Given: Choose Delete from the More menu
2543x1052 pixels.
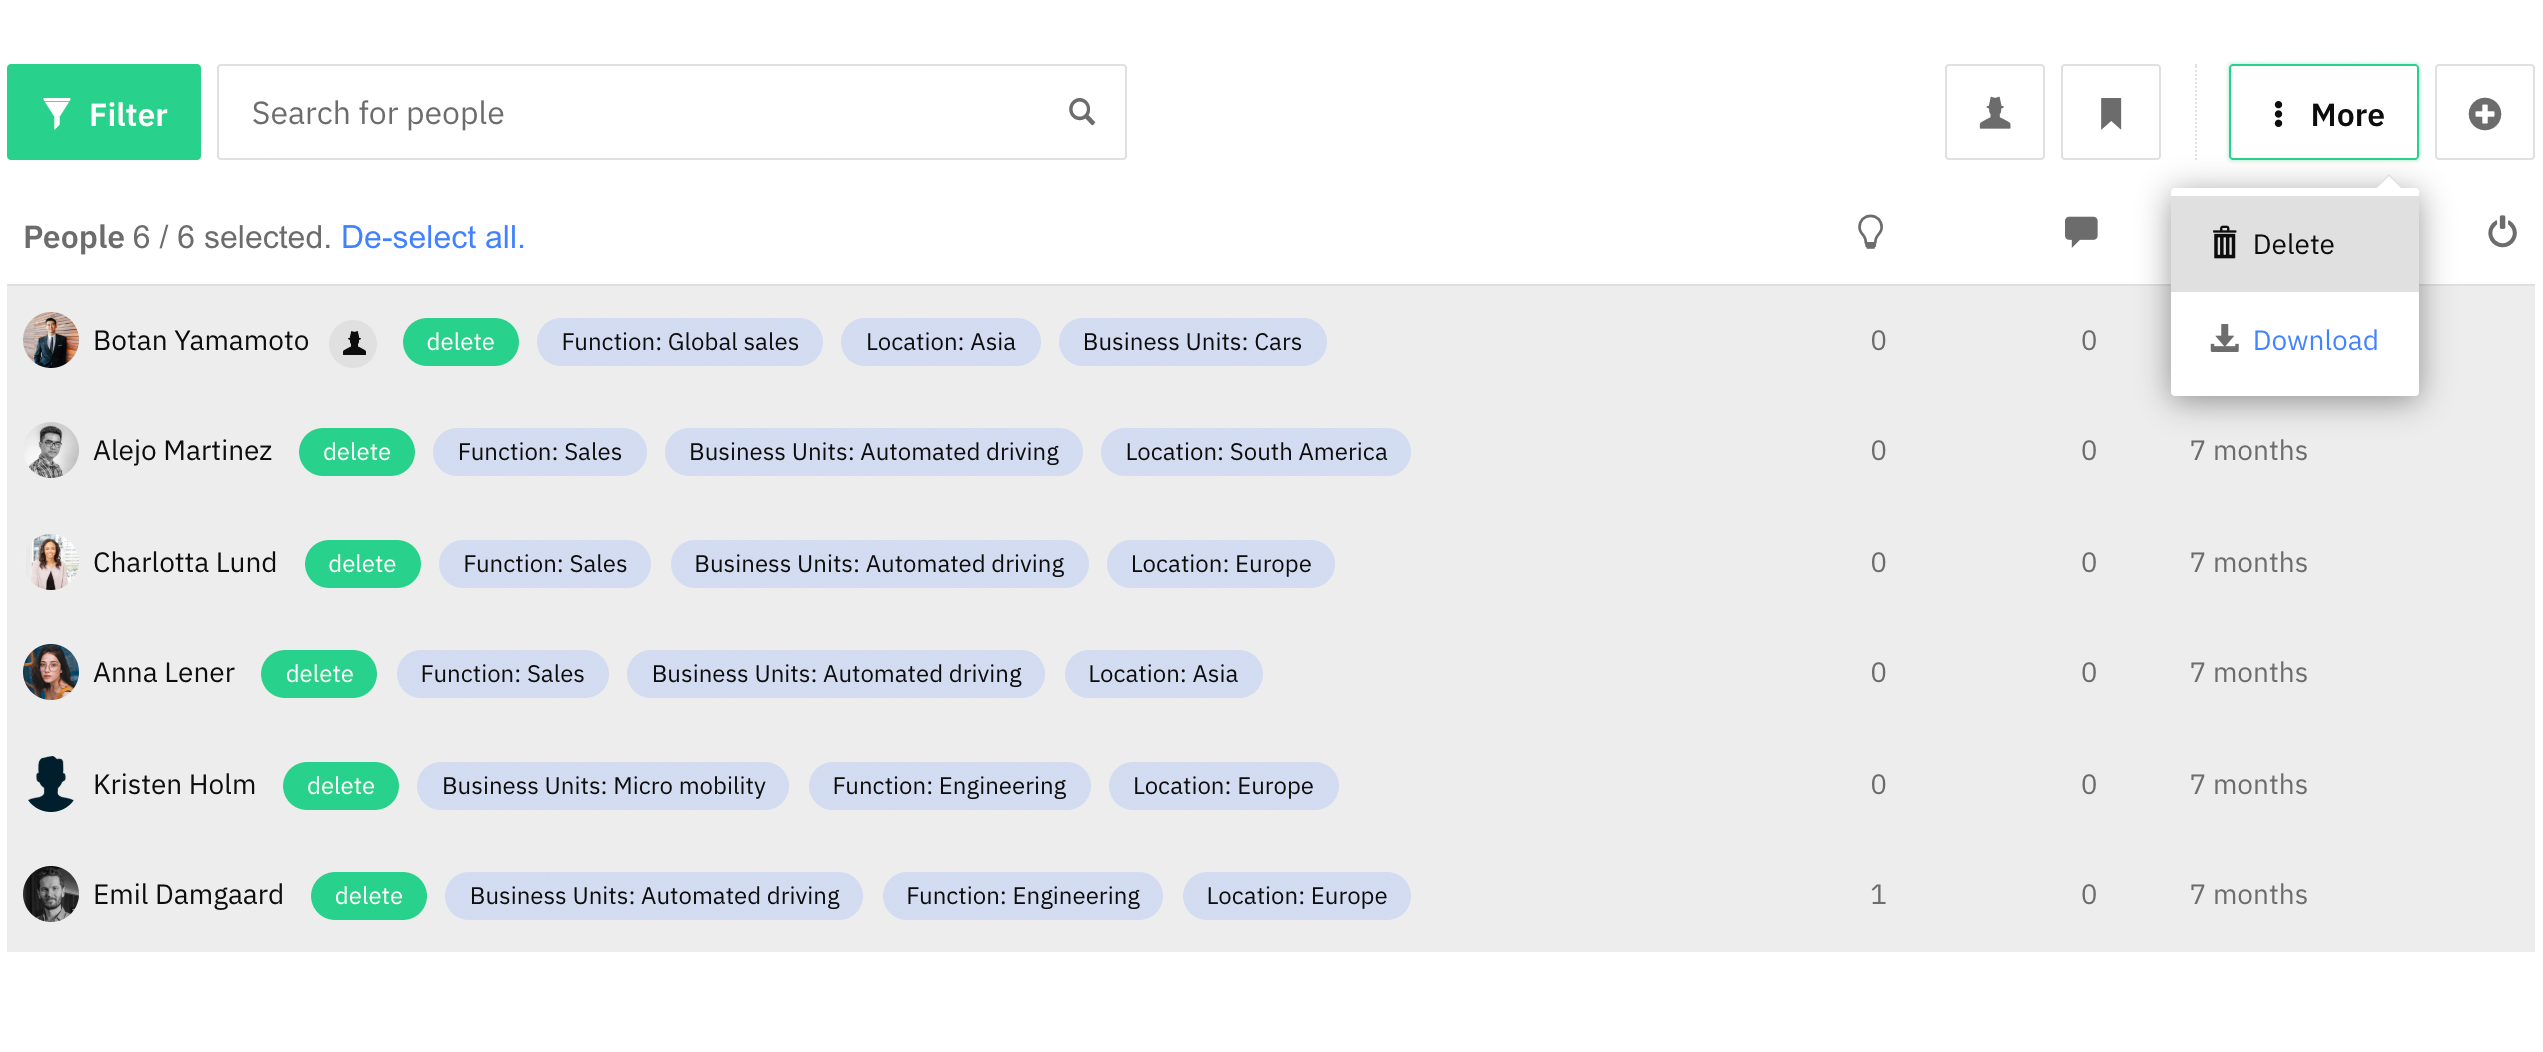Looking at the screenshot, I should click(x=2294, y=244).
